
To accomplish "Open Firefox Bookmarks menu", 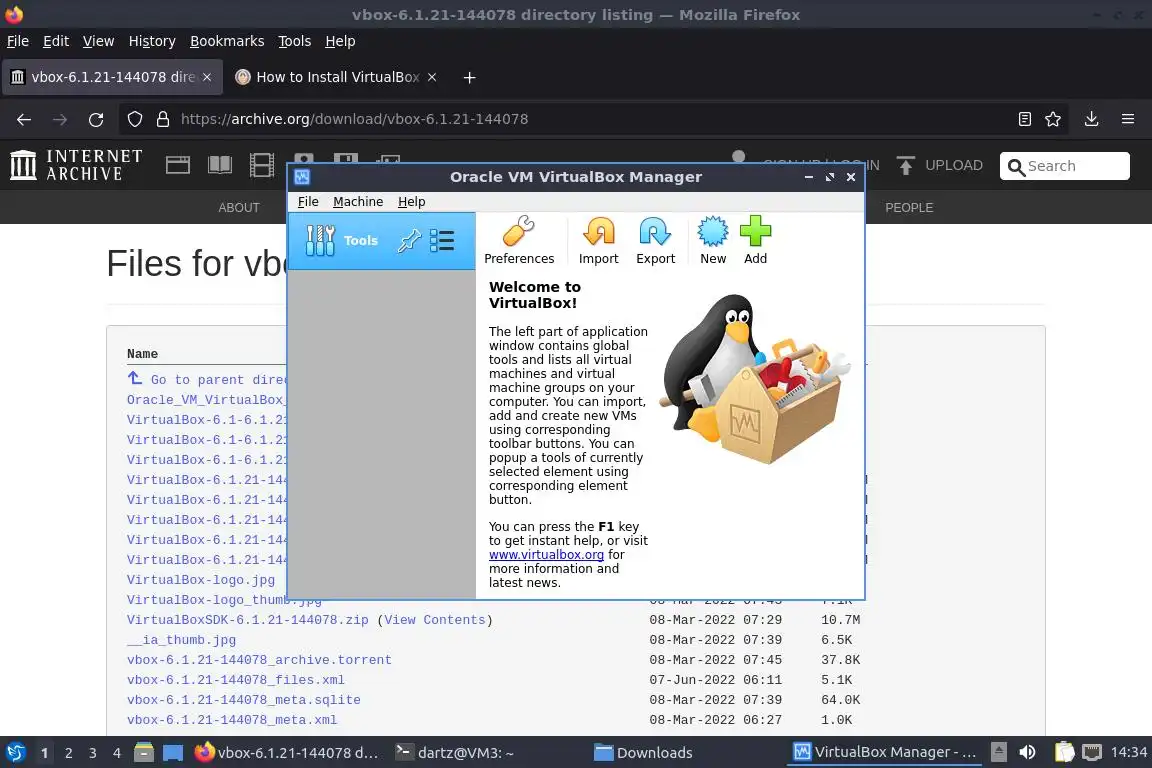I will (x=227, y=41).
